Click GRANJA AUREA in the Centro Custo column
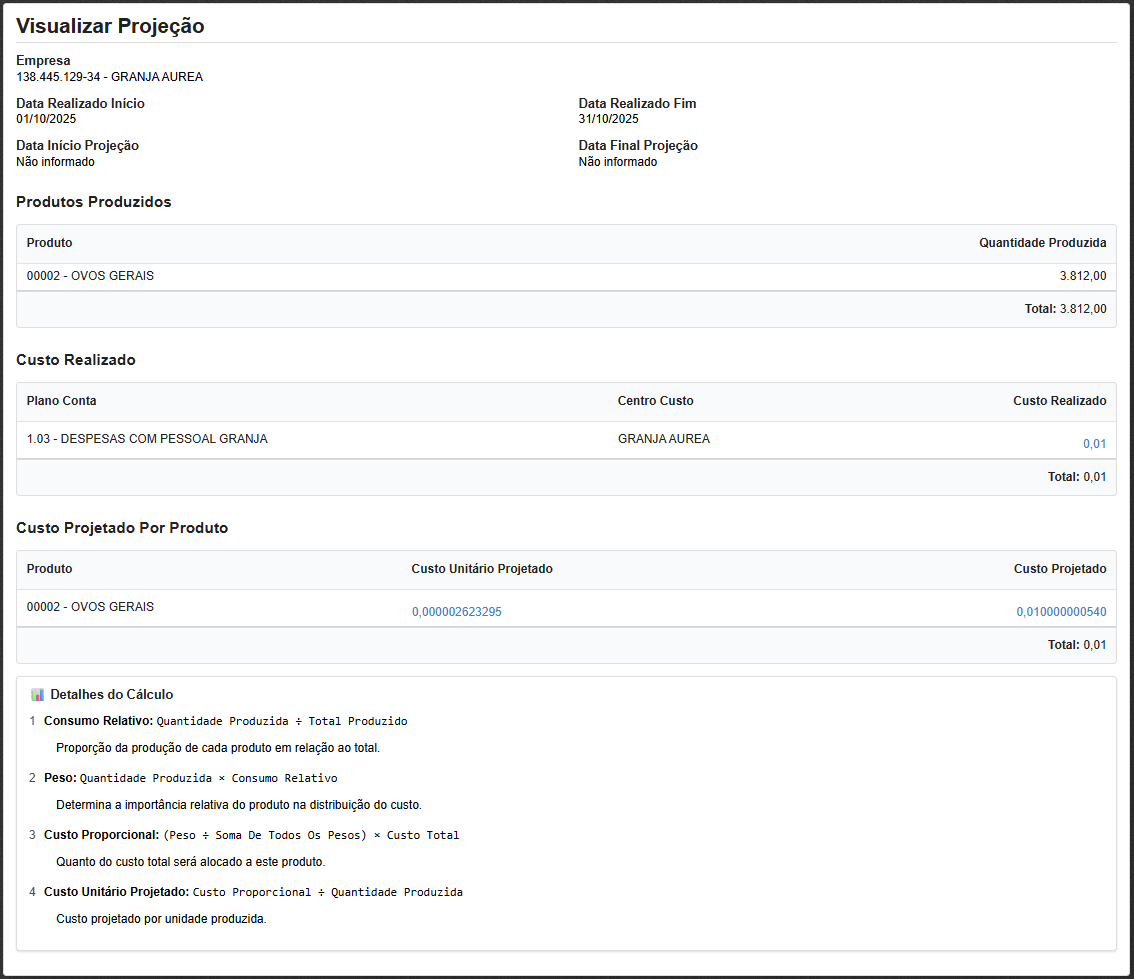Image resolution: width=1134 pixels, height=979 pixels. 663,439
